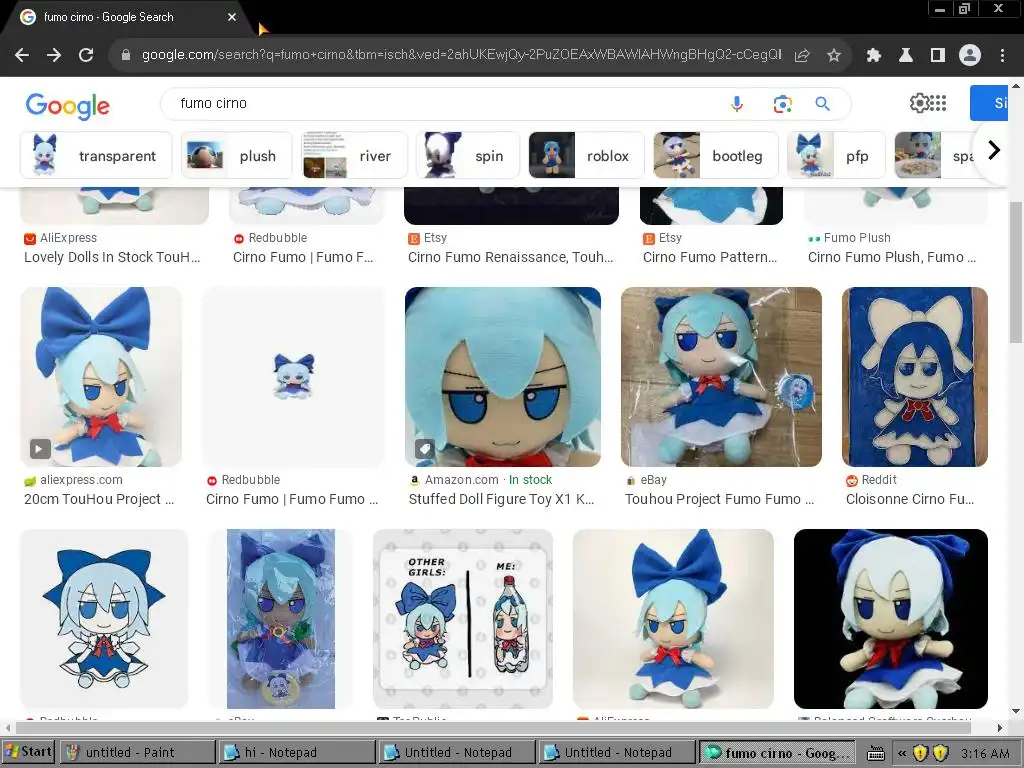Select the pfp filter chip
Screen dimensions: 1024x768
(836, 155)
